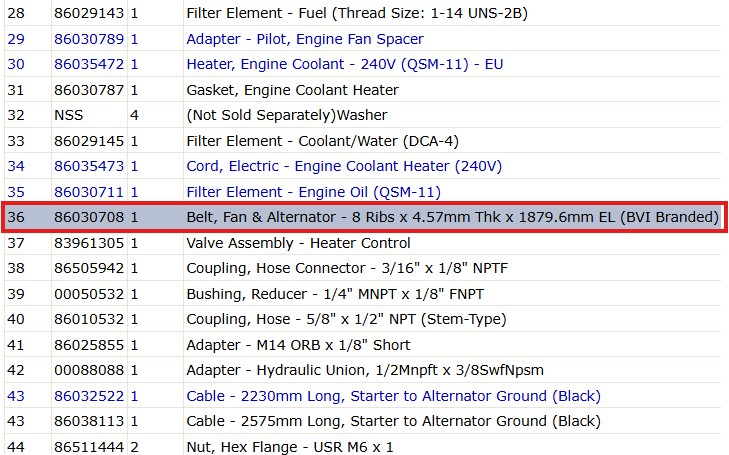Select part number 86035472 link

pyautogui.click(x=89, y=64)
